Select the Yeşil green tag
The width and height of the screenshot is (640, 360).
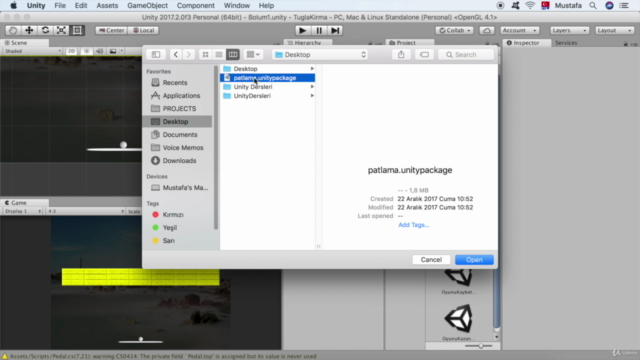click(178, 228)
